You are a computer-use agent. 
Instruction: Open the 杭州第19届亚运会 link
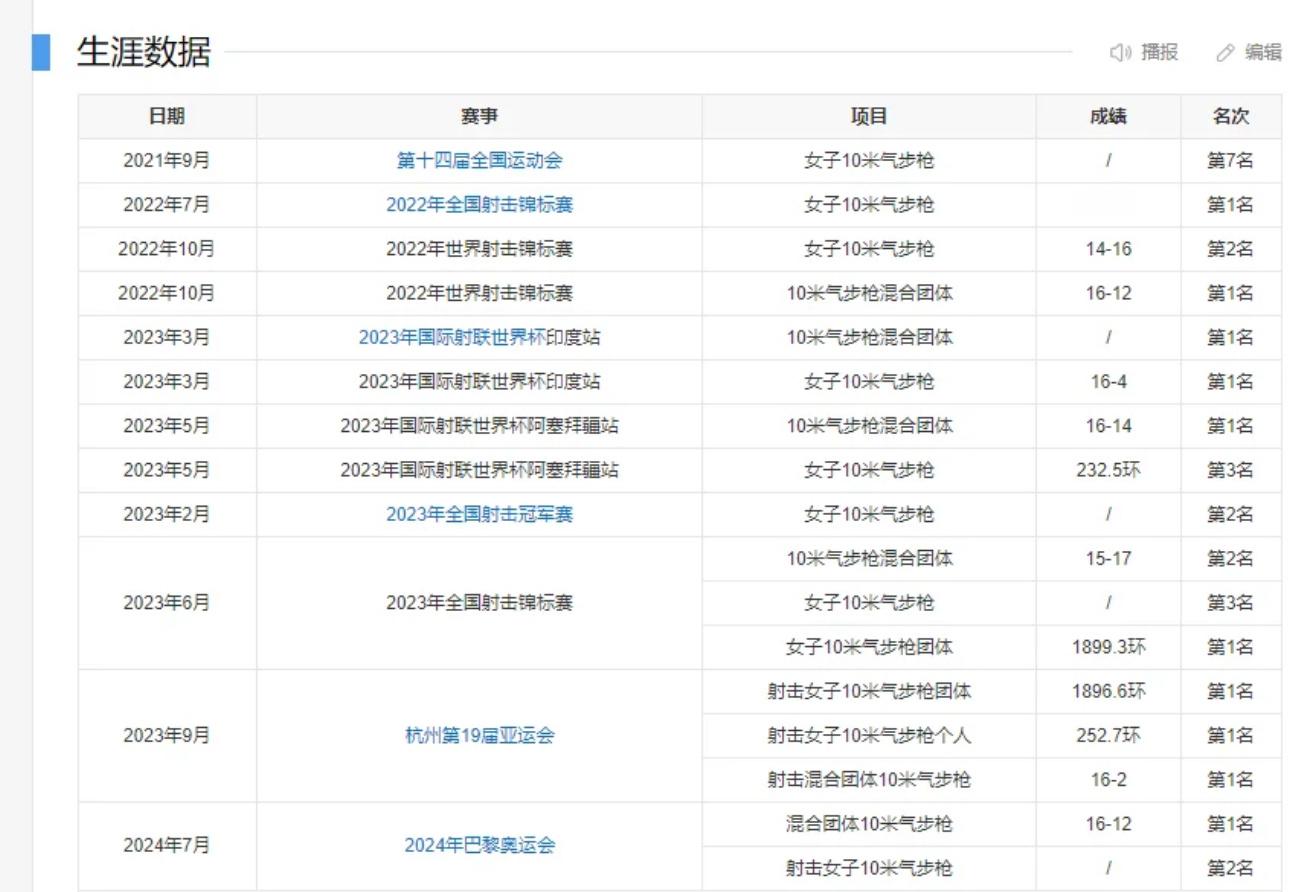[479, 735]
